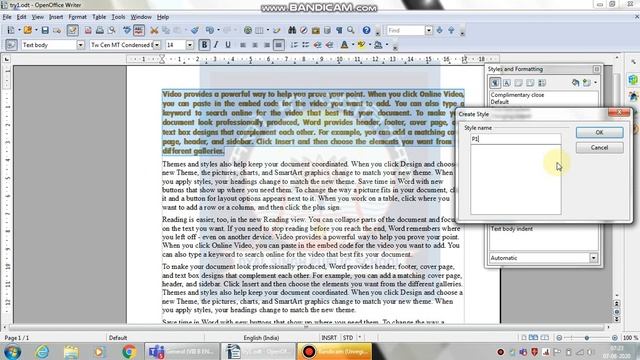Toggle Justified alignment

coord(278,45)
